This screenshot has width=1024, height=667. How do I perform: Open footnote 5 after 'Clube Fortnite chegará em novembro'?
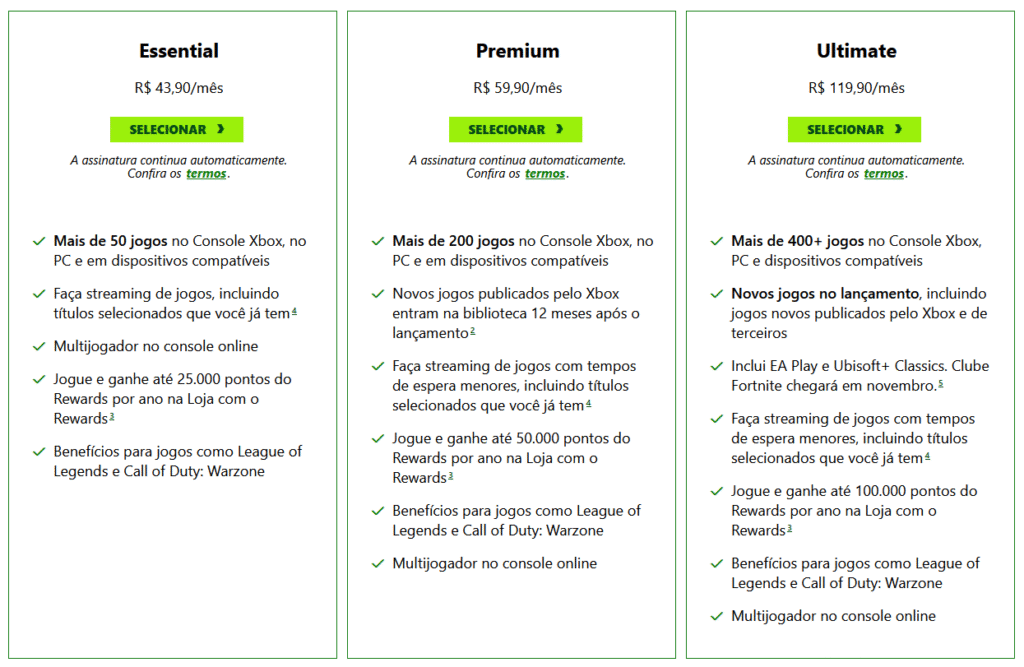[x=940, y=383]
